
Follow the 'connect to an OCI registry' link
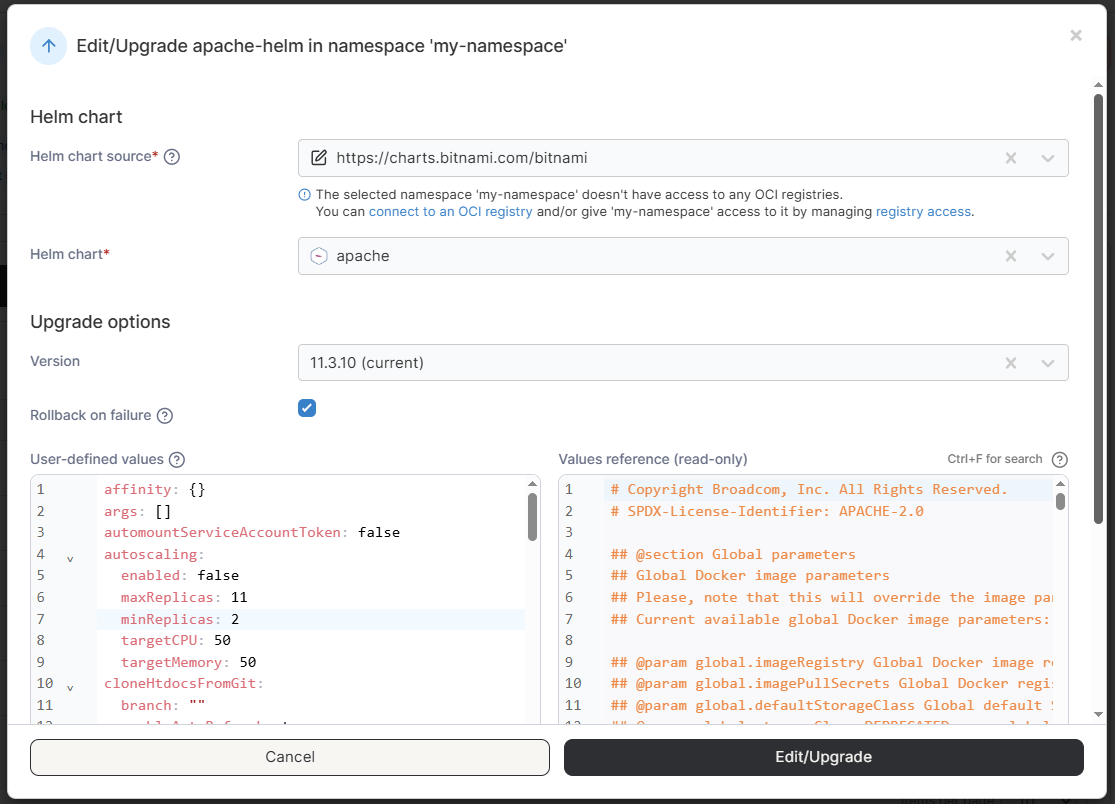(x=450, y=212)
